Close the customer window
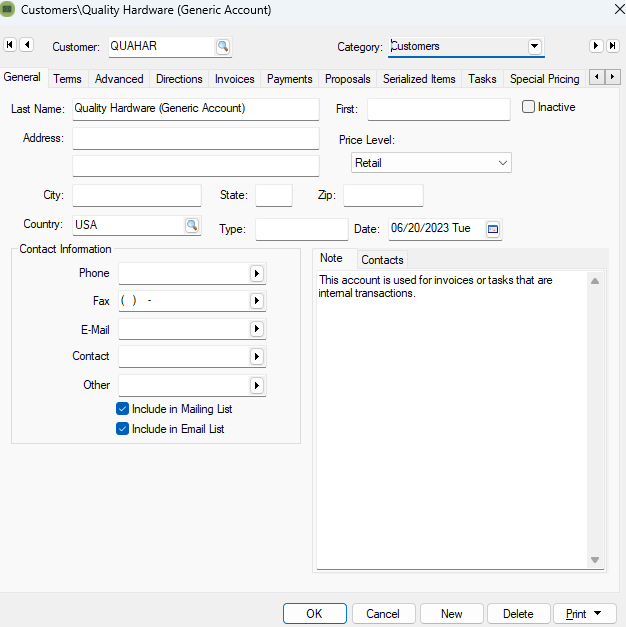626x627 pixels. [620, 9]
